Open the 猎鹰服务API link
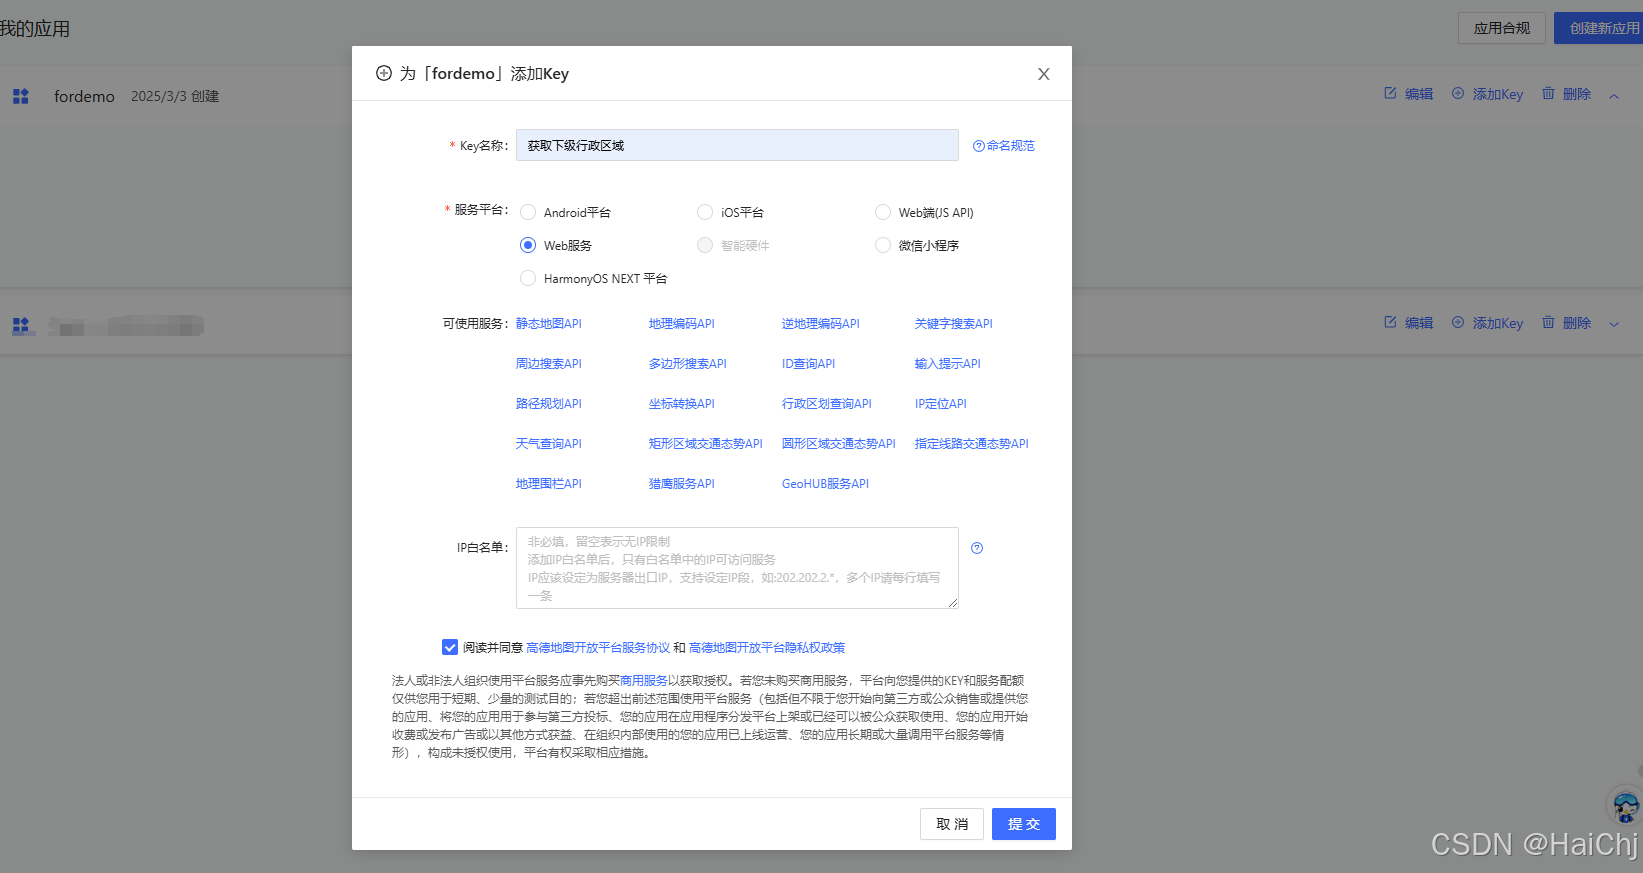This screenshot has height=873, width=1643. pos(682,484)
